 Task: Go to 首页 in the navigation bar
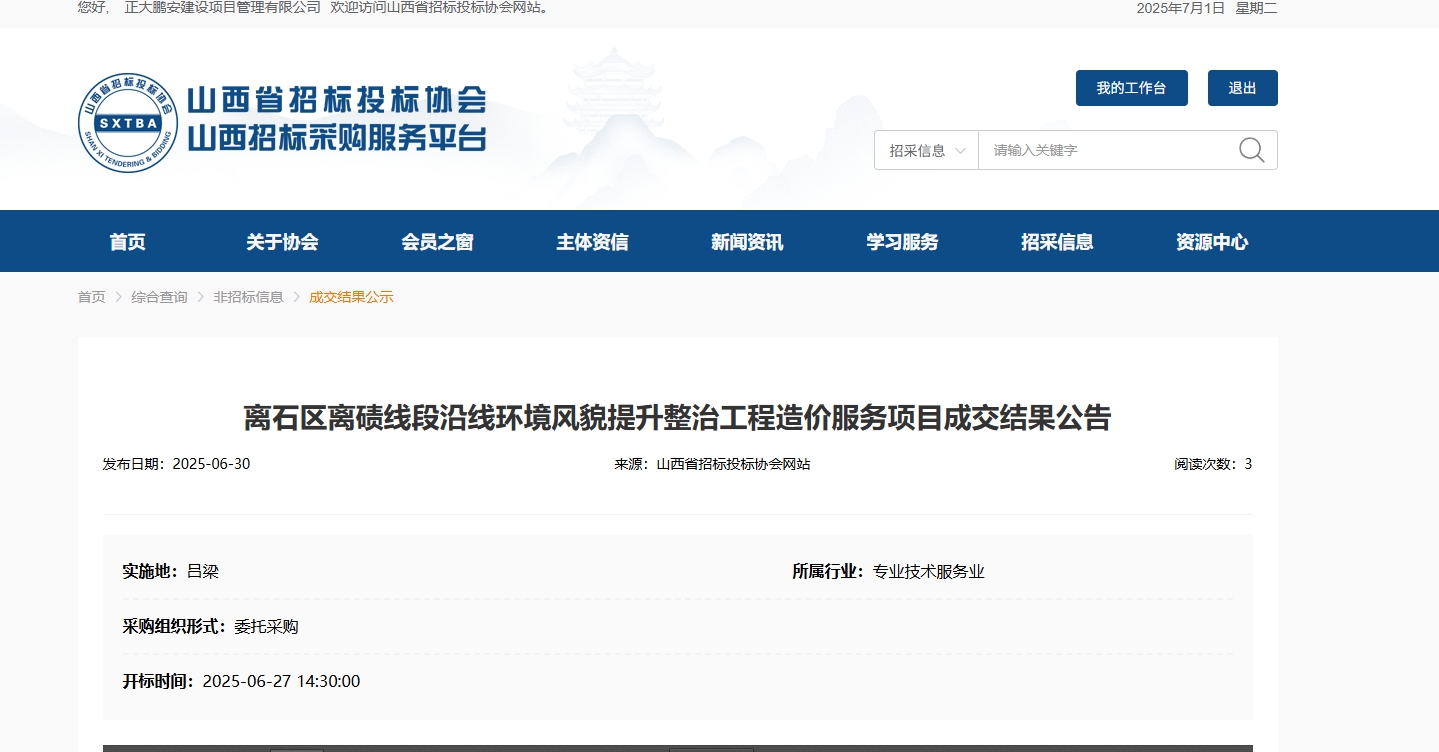pos(127,242)
